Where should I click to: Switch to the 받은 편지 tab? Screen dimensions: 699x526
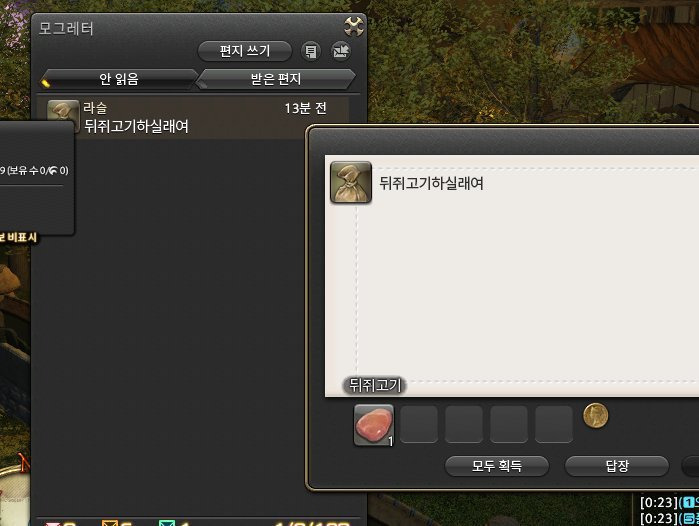276,79
